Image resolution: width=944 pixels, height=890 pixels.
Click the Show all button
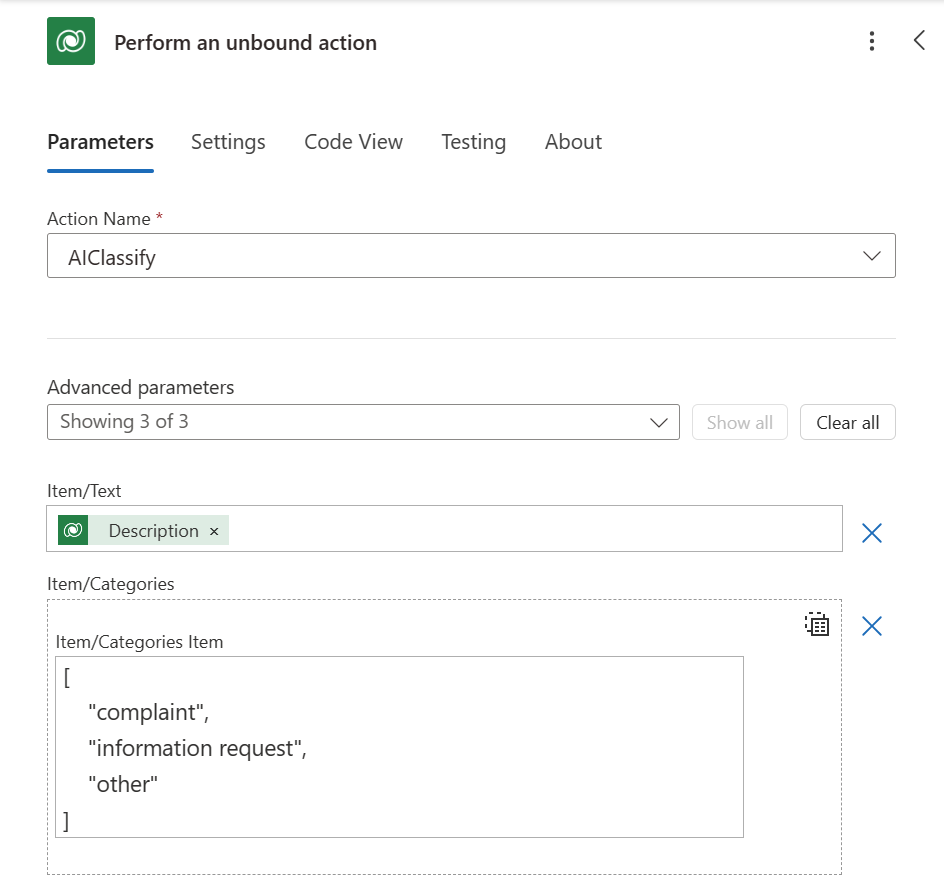click(x=739, y=422)
